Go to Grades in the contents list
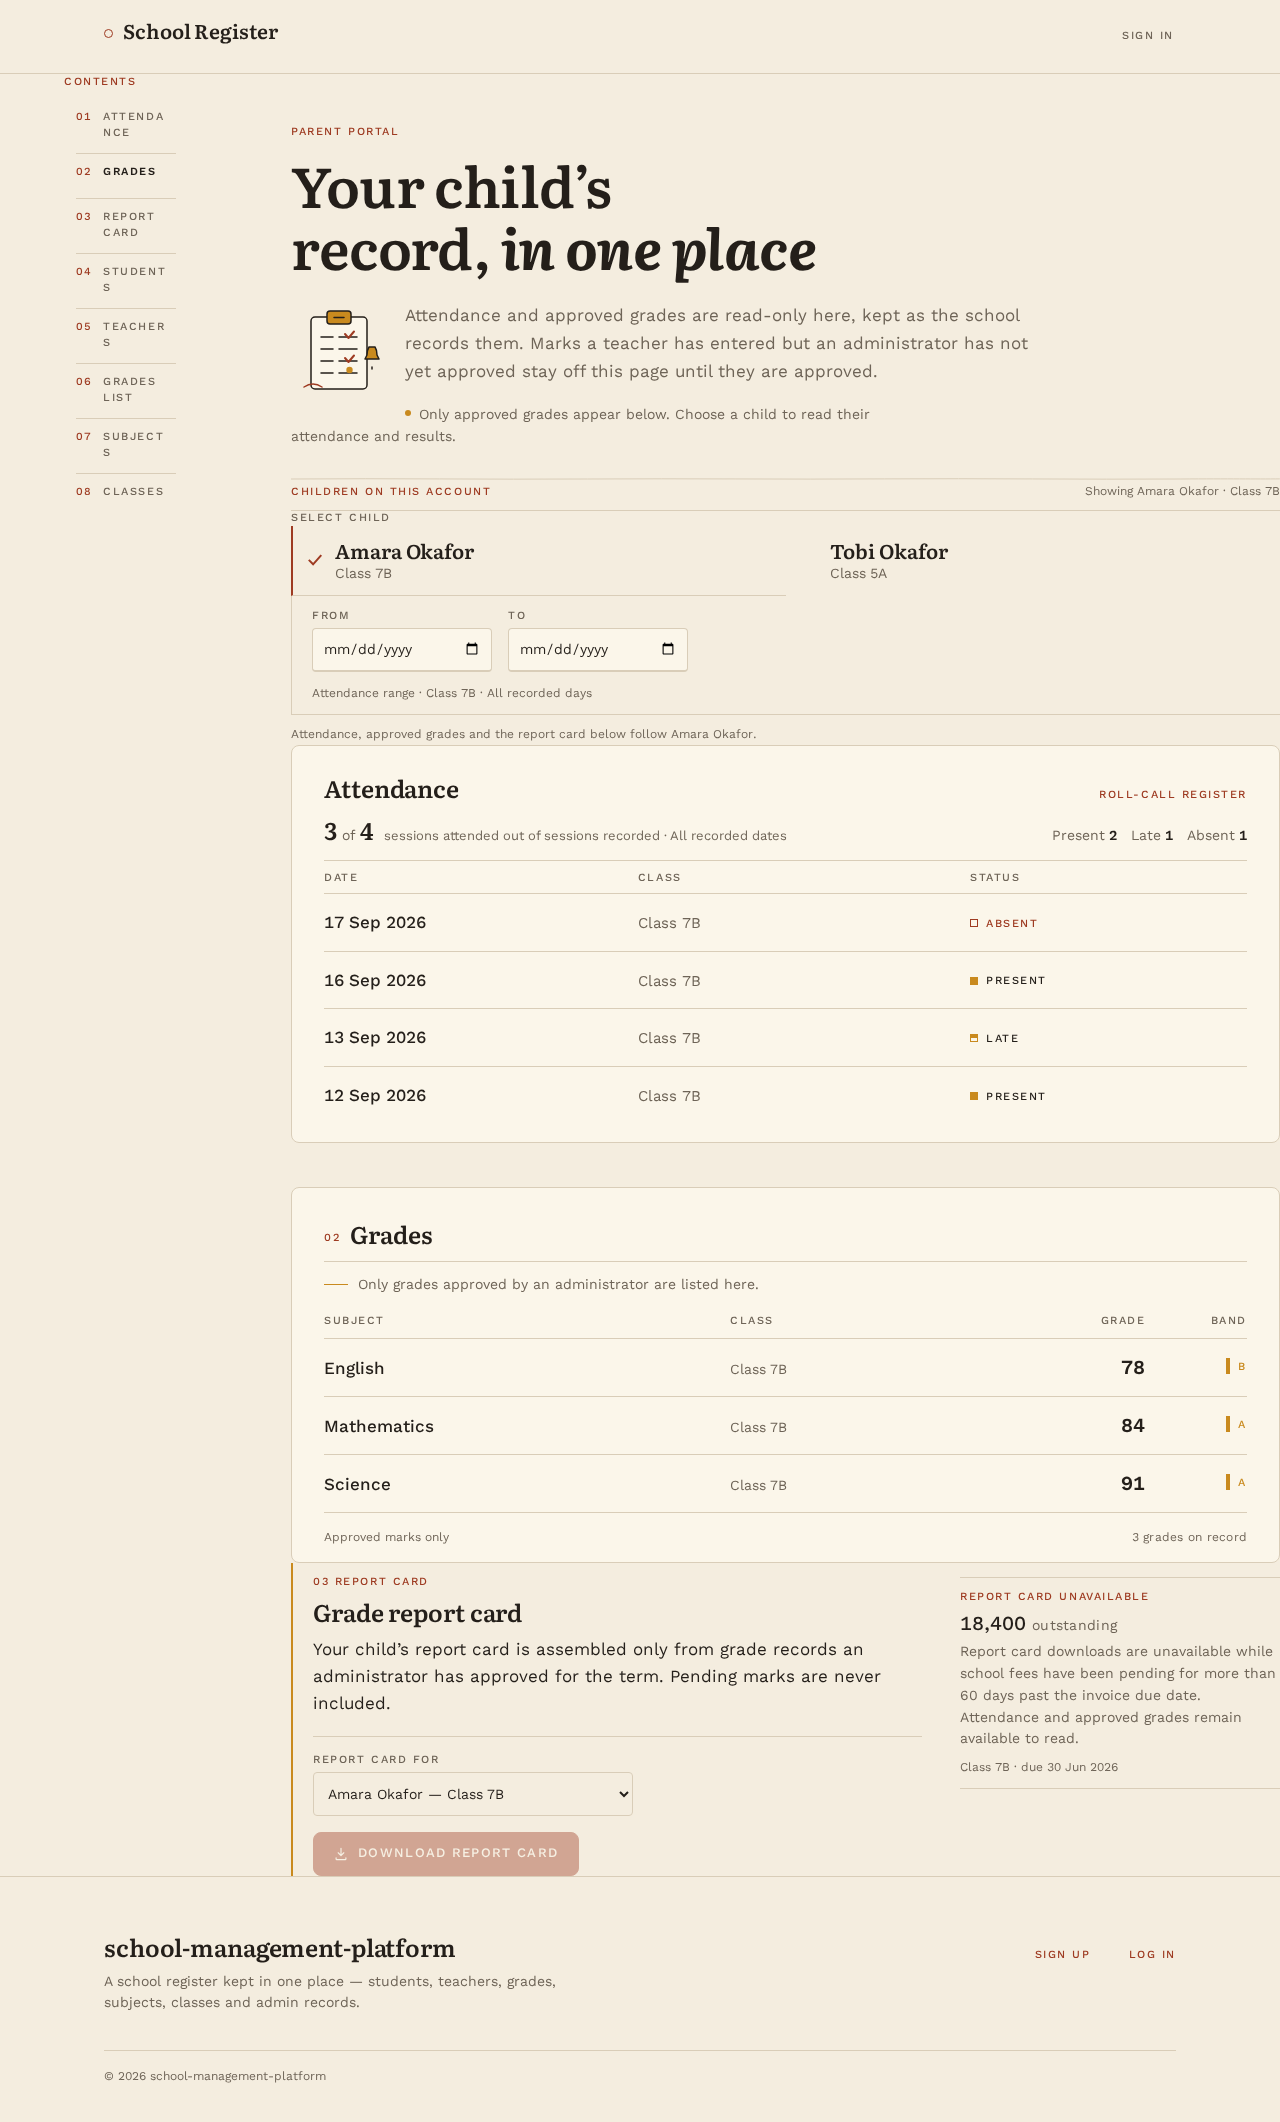The height and width of the screenshot is (2122, 1280). 126,172
